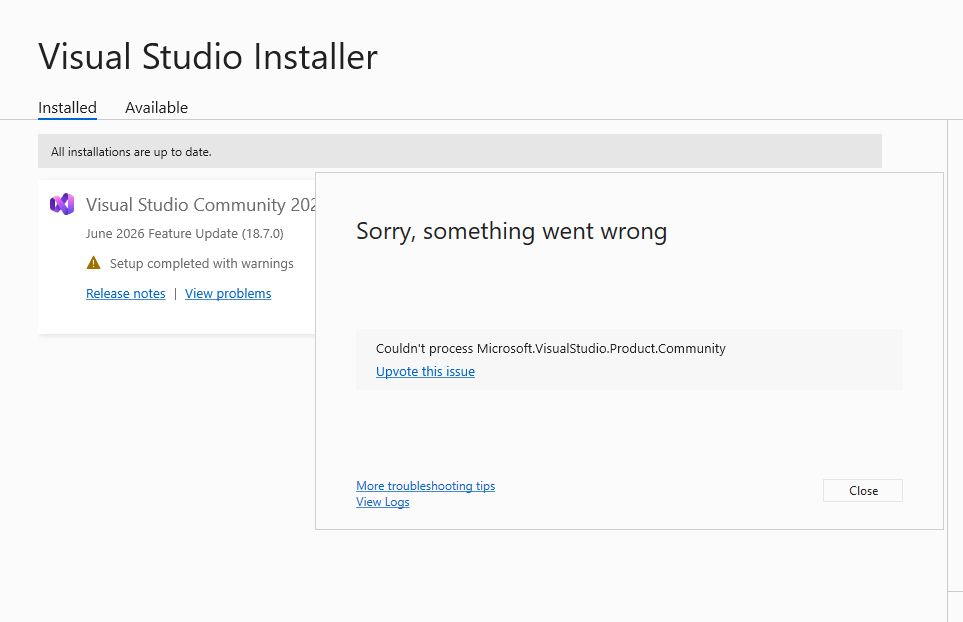The width and height of the screenshot is (963, 622).
Task: Click the yellow warning triangle icon
Action: pyautogui.click(x=93, y=263)
